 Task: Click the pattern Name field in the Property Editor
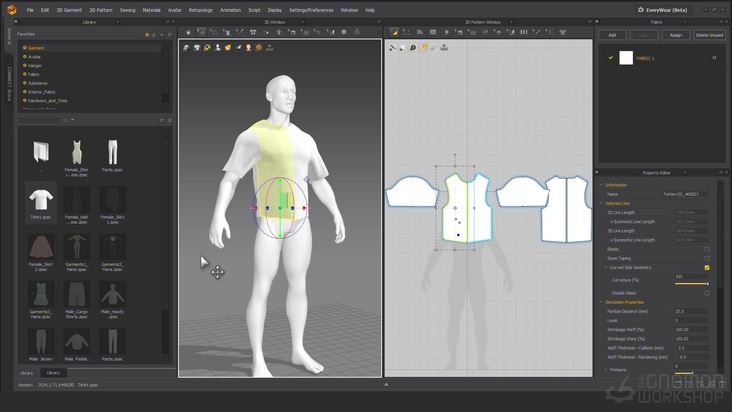(685, 194)
